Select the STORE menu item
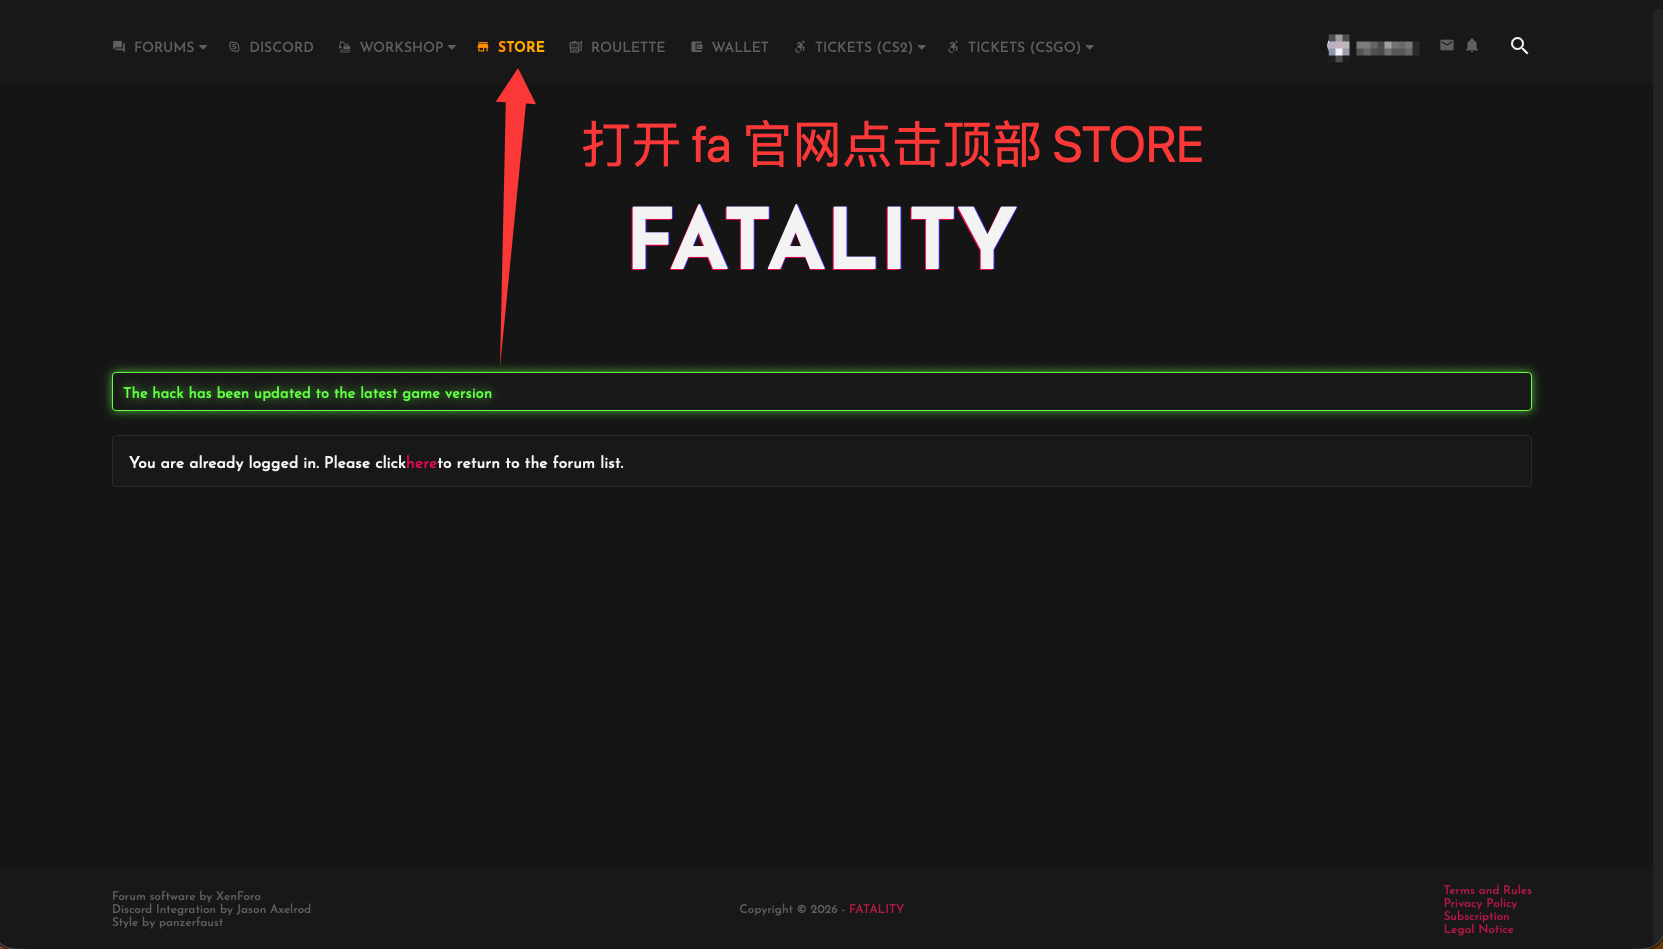Viewport: 1663px width, 949px height. pos(521,46)
